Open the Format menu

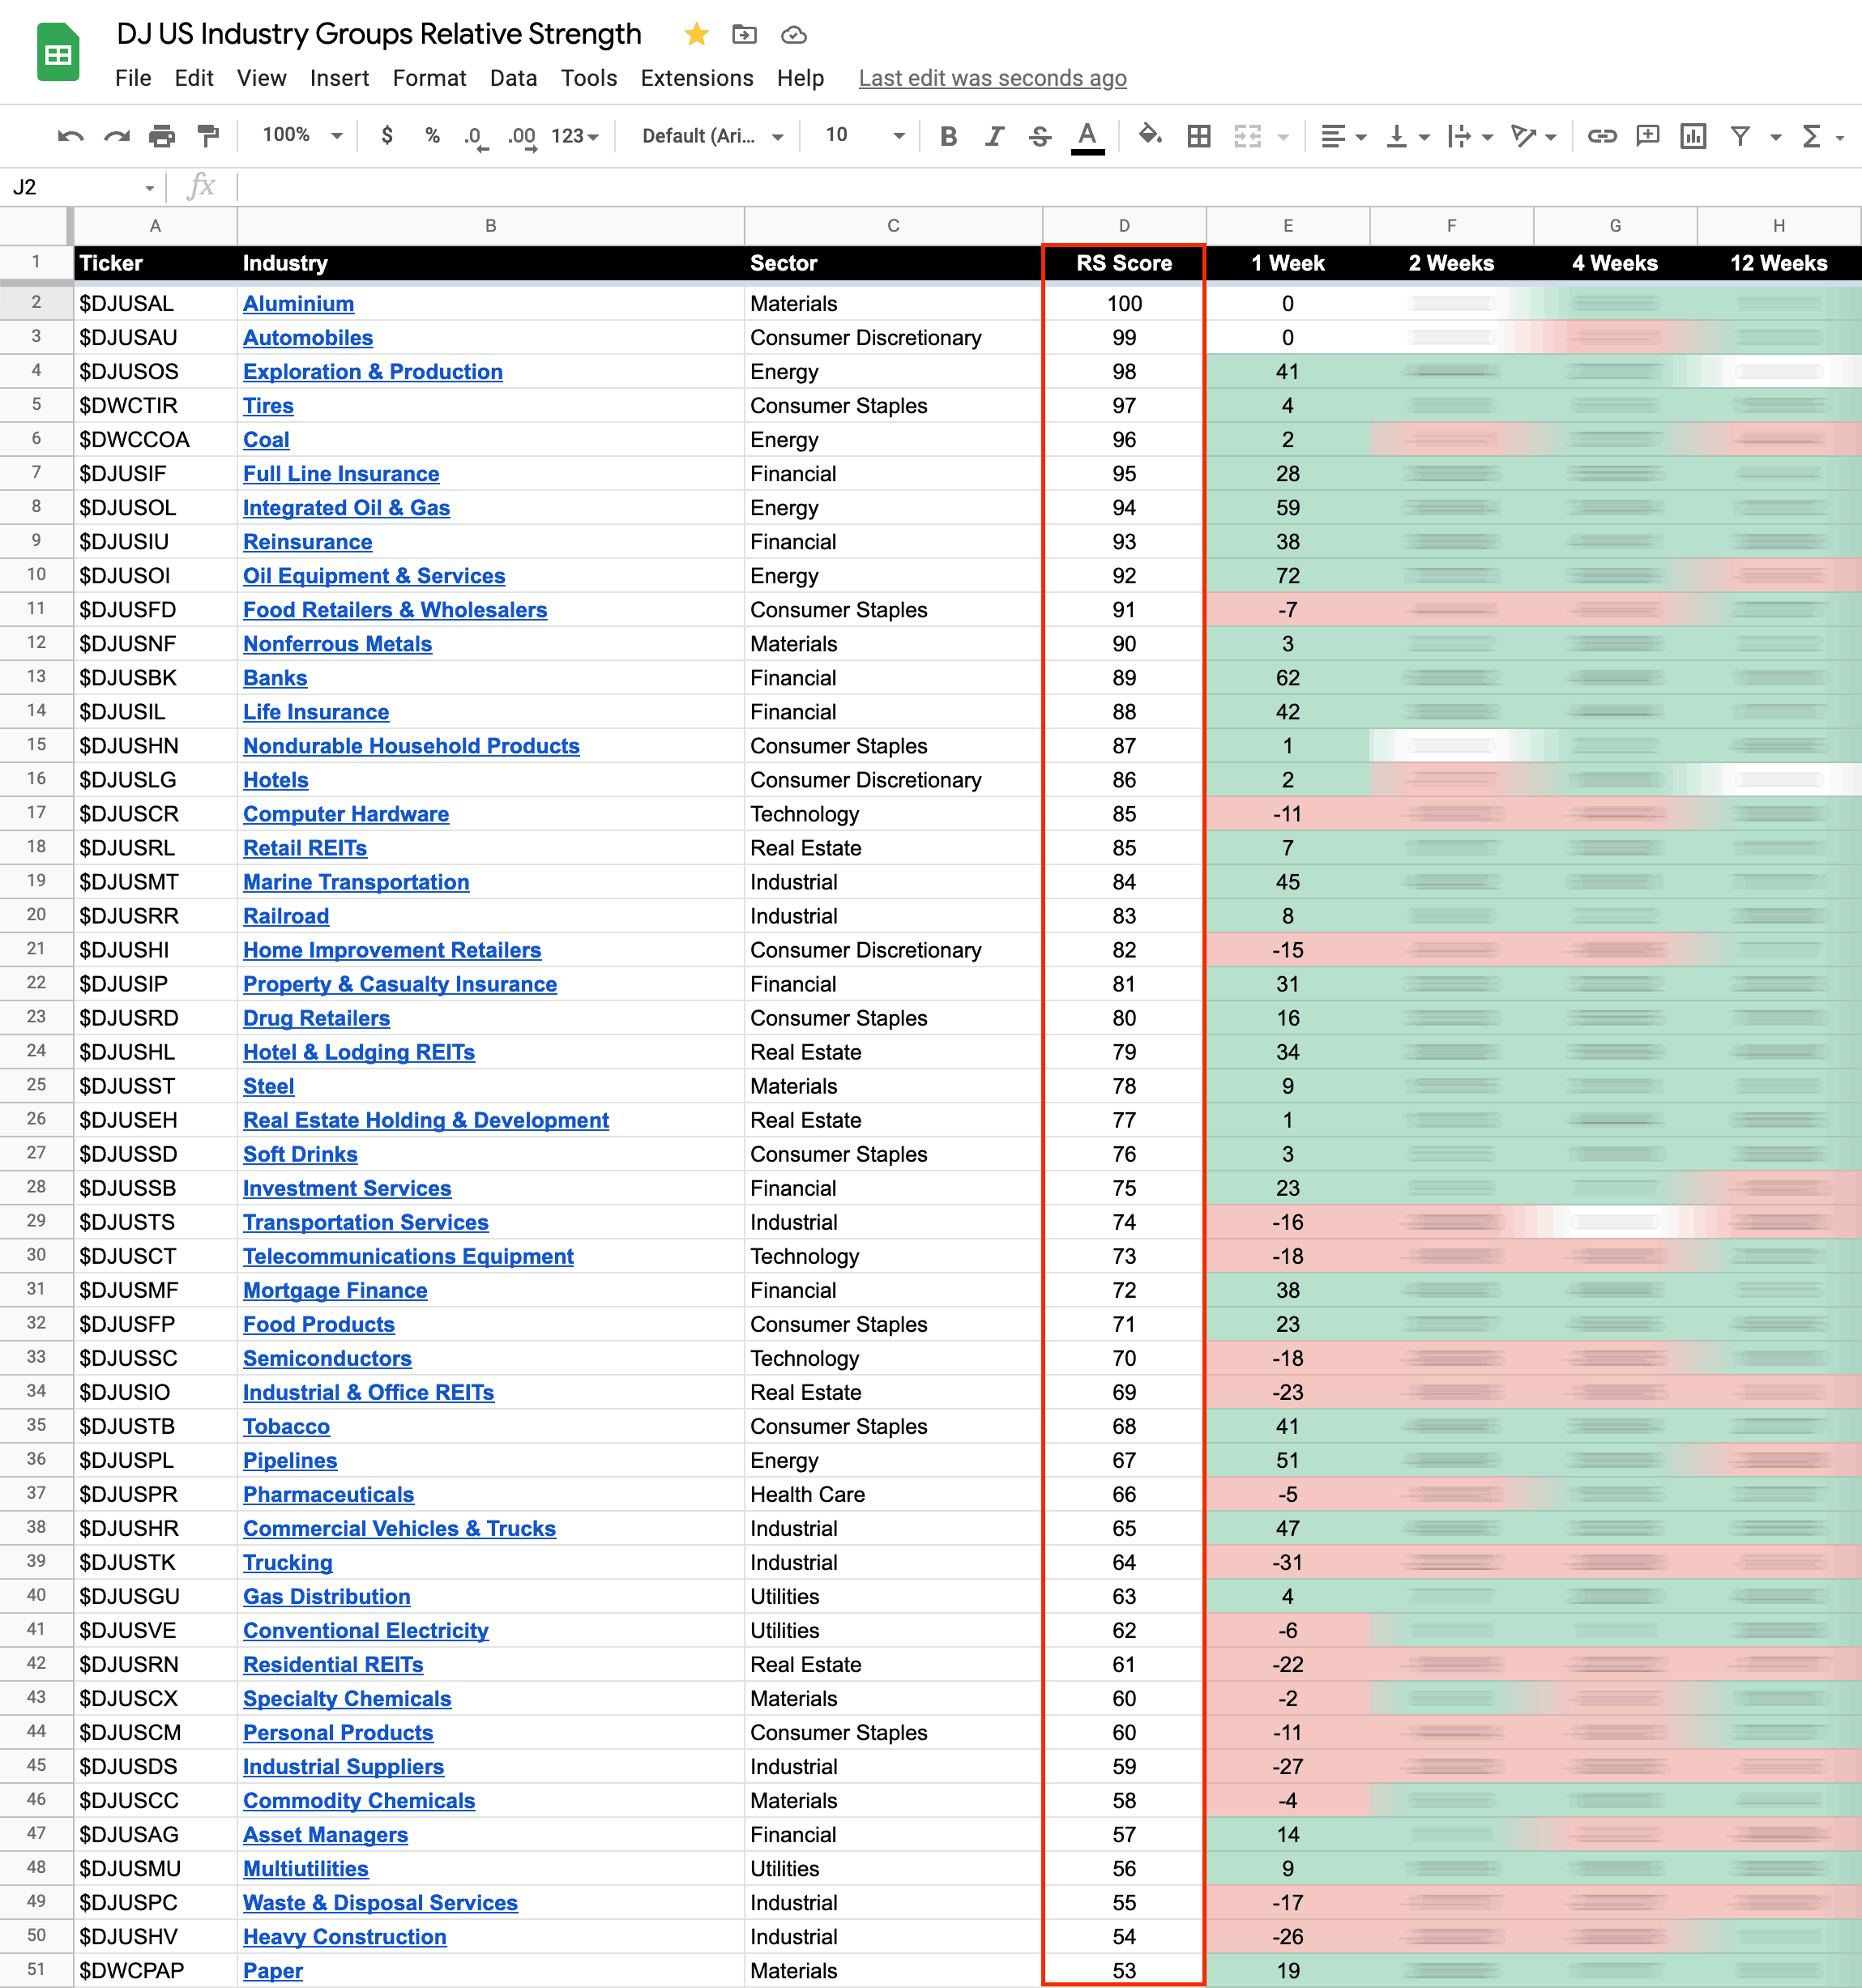click(429, 78)
